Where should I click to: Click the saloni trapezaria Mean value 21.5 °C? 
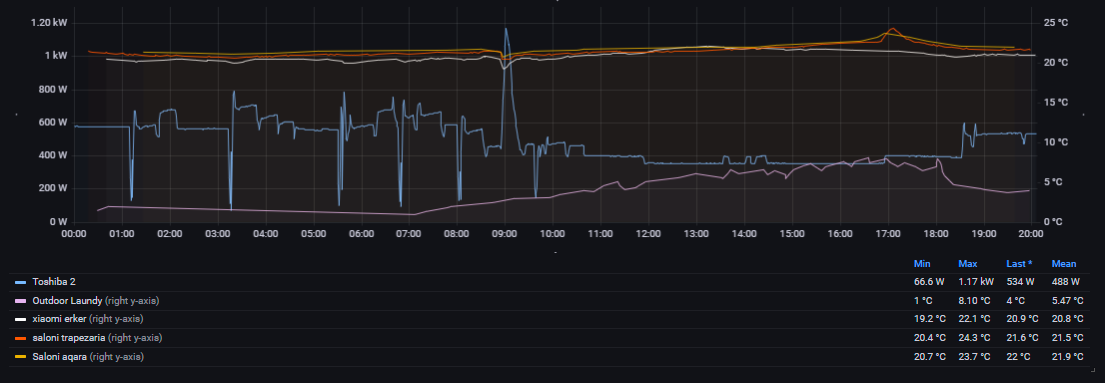(x=1068, y=339)
